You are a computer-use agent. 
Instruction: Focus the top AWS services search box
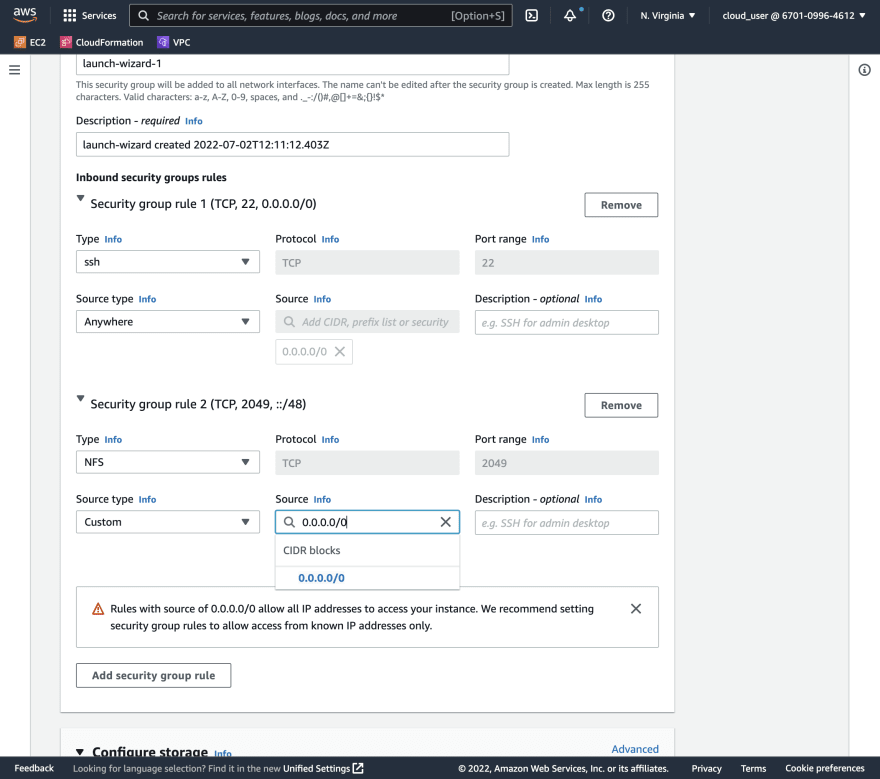(x=320, y=16)
